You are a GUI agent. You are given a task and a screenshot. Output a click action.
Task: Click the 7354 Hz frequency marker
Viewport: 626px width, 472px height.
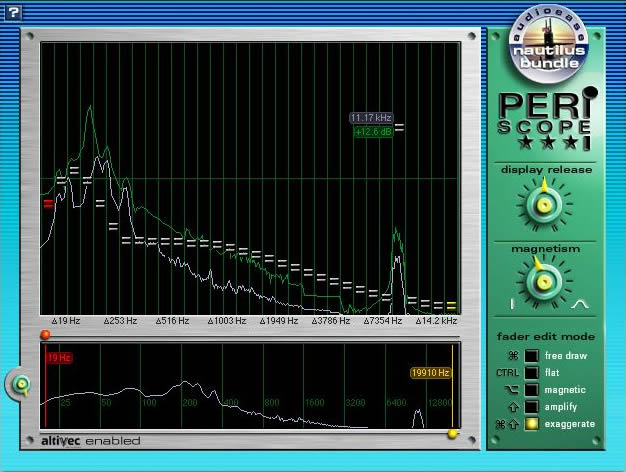(383, 322)
